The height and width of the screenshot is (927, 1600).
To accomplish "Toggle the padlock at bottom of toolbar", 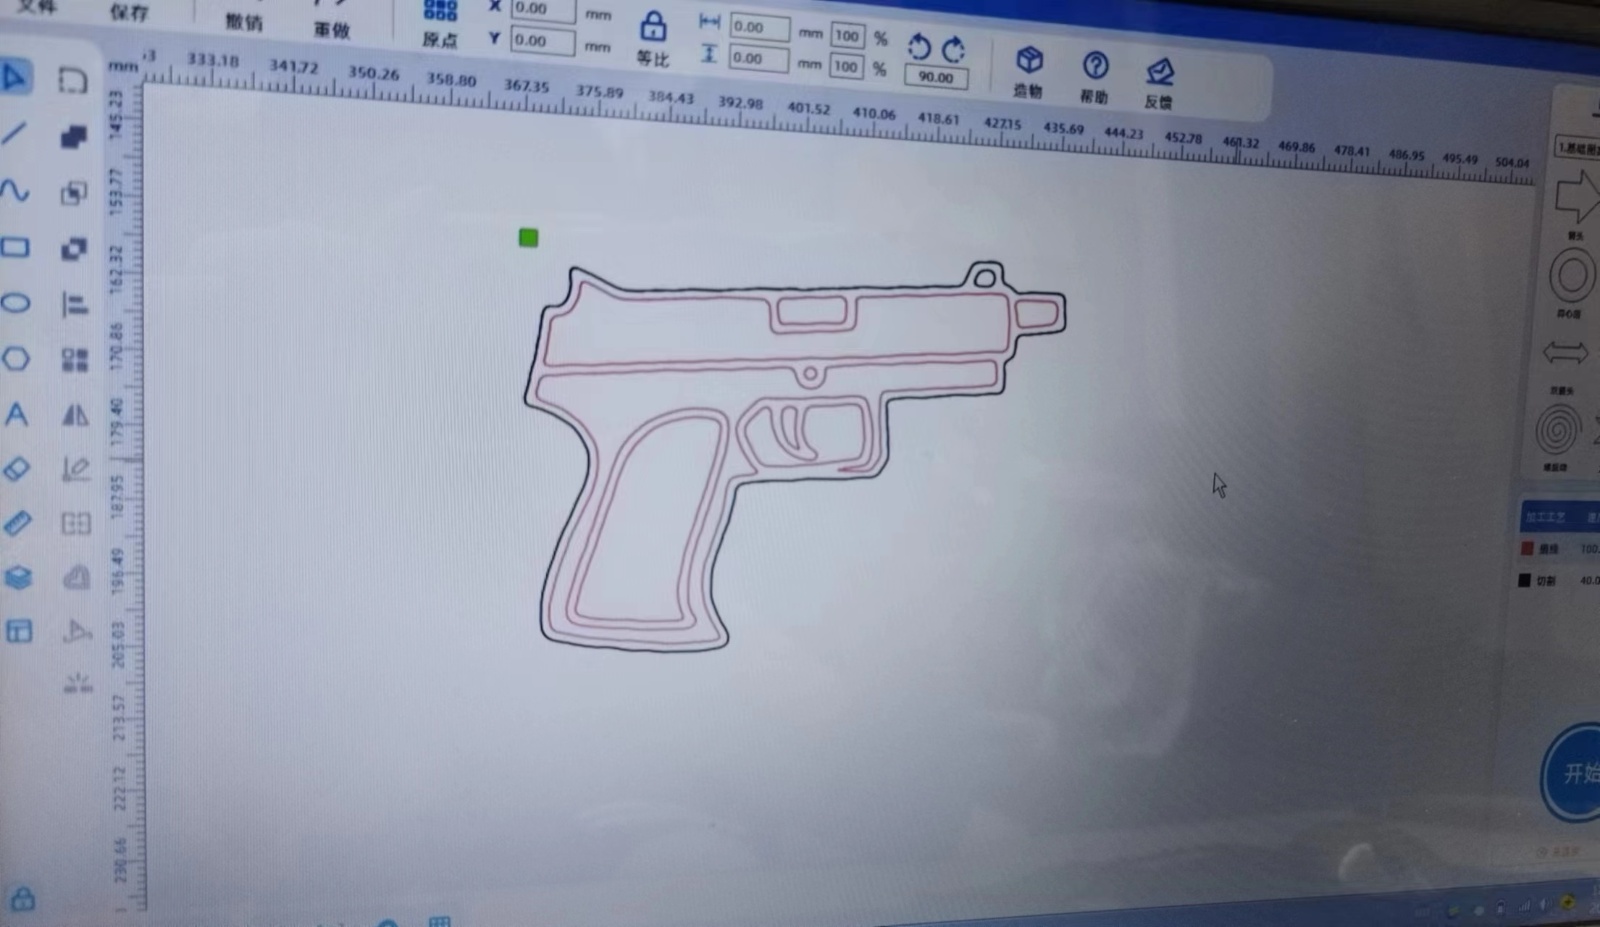I will [22, 899].
